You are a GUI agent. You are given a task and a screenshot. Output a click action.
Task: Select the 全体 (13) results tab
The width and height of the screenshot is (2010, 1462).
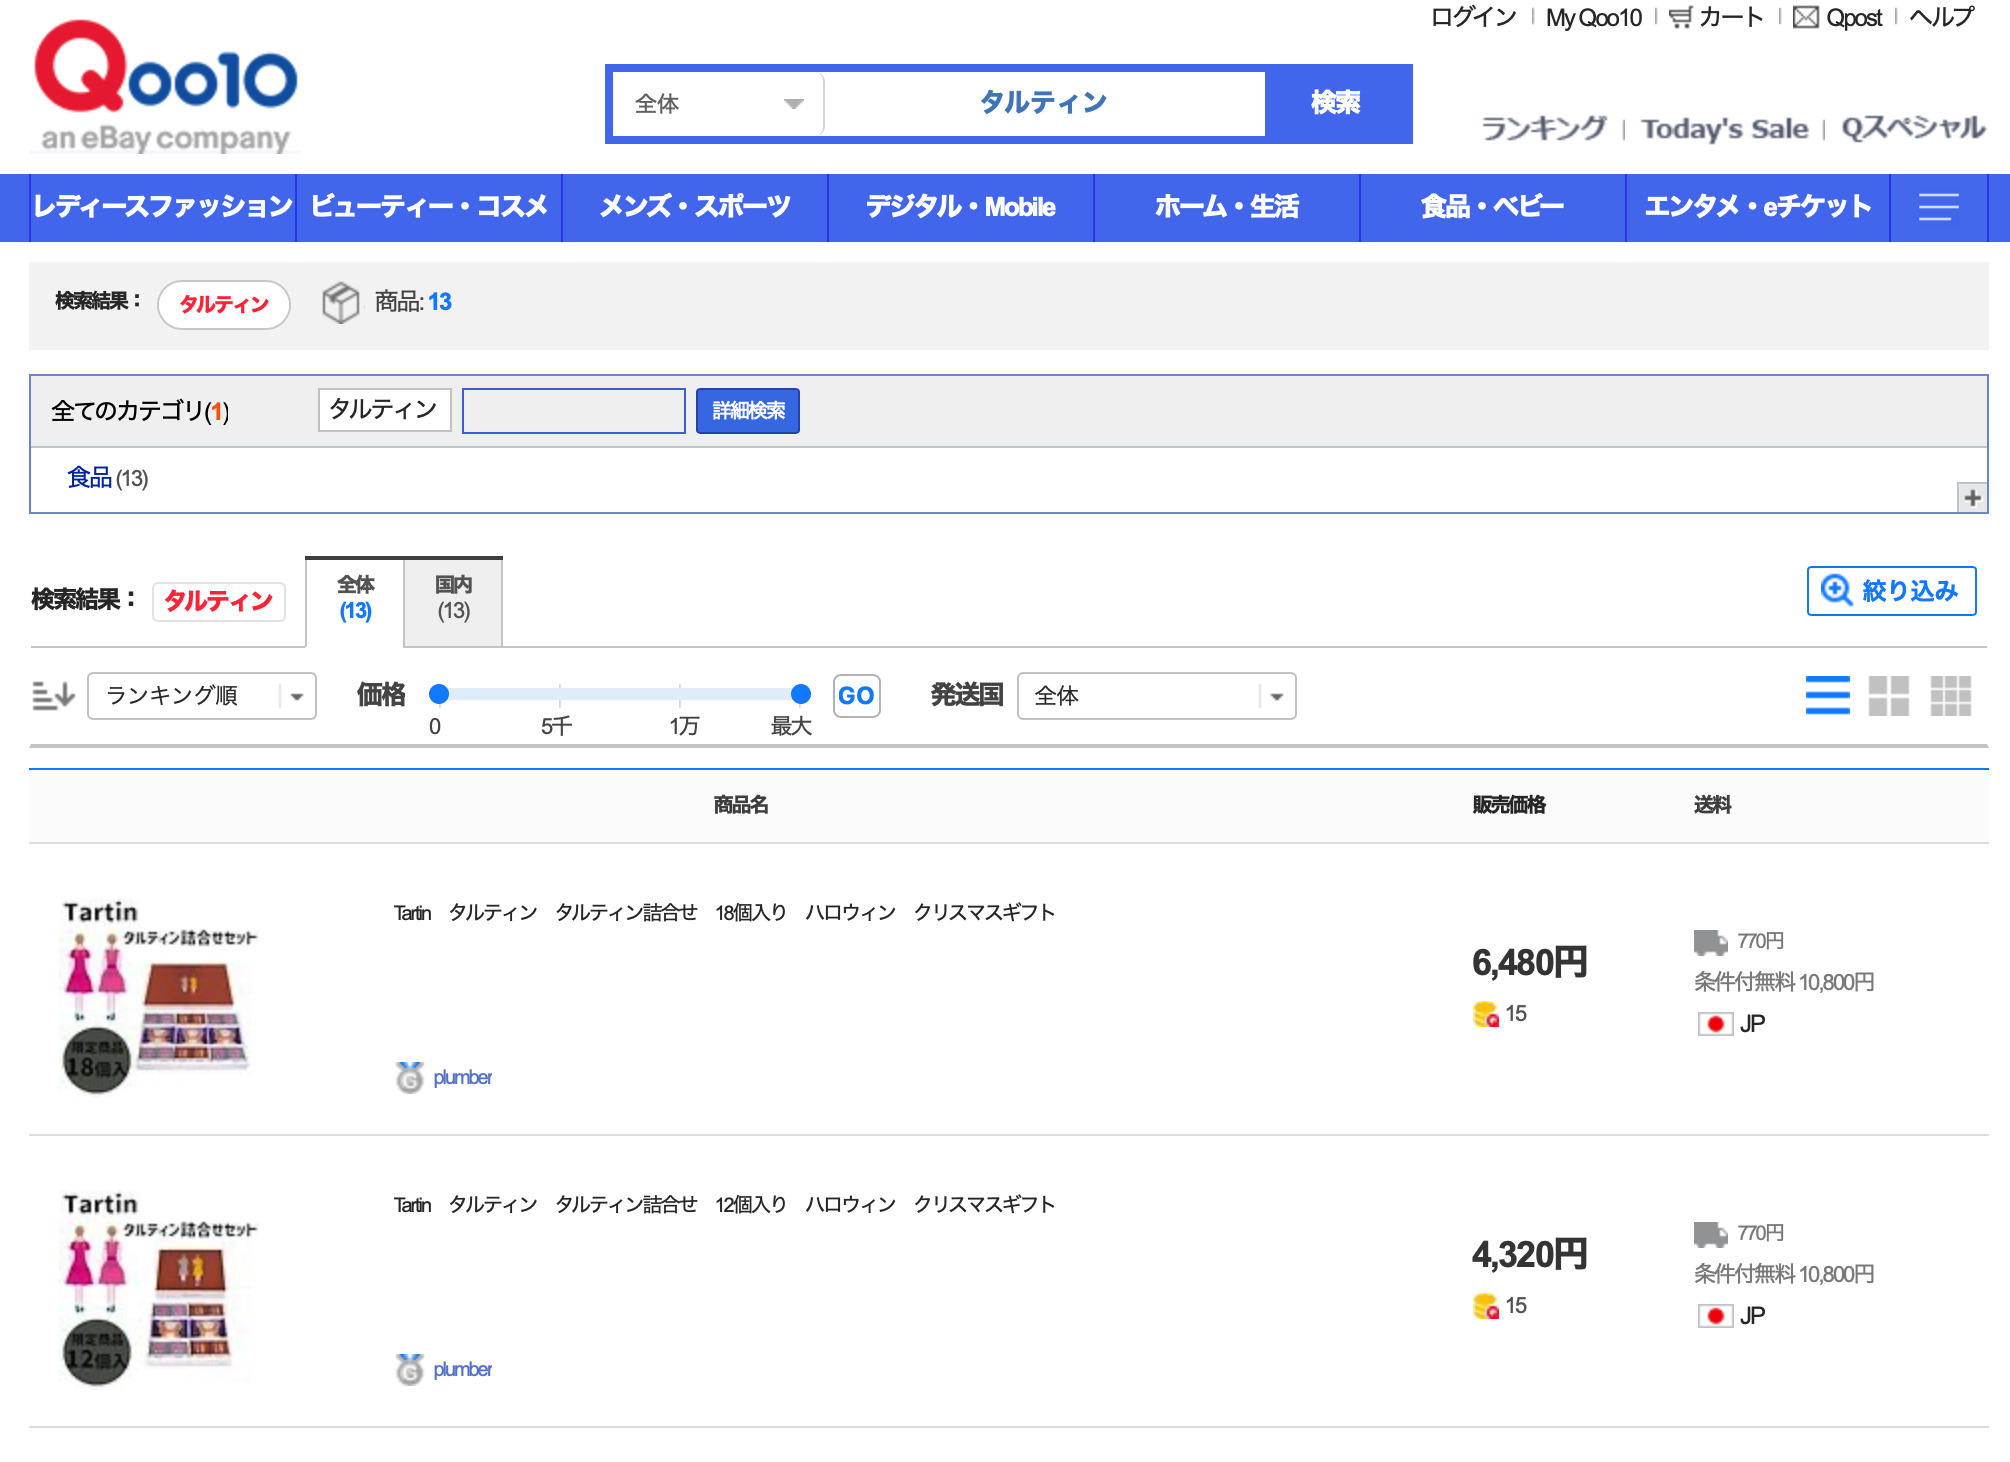click(355, 600)
